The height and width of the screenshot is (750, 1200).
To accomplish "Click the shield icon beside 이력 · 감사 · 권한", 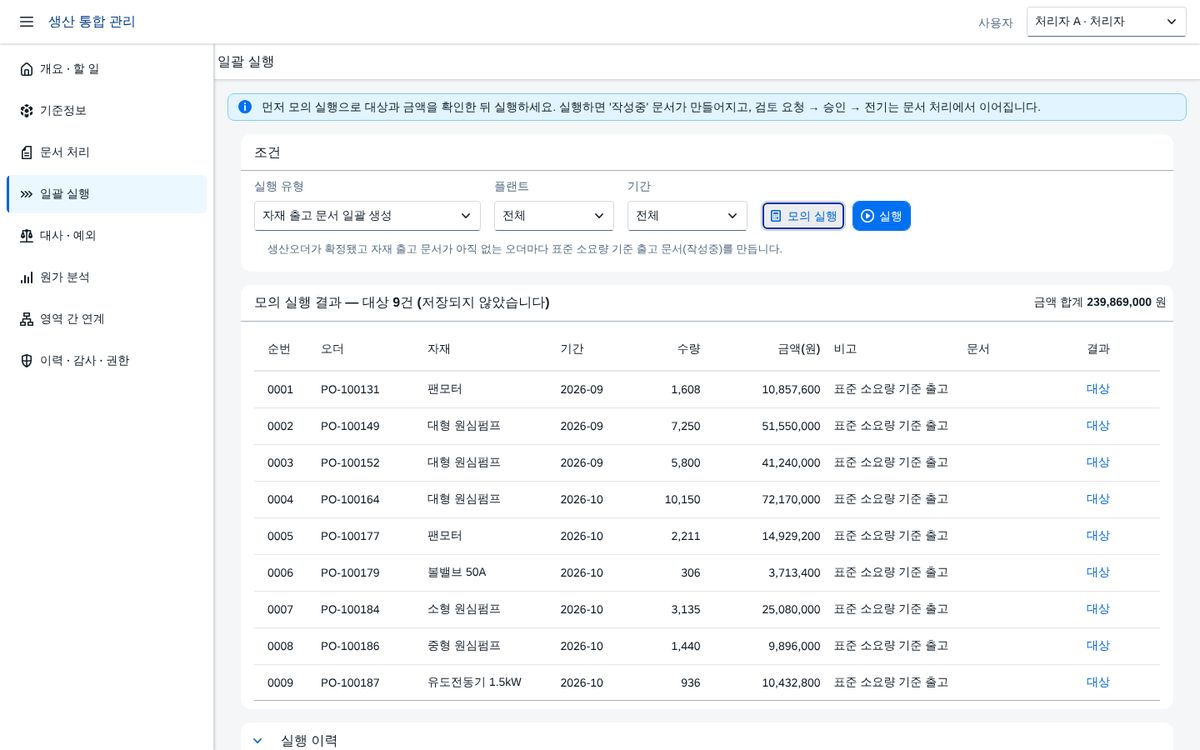I will click(27, 361).
